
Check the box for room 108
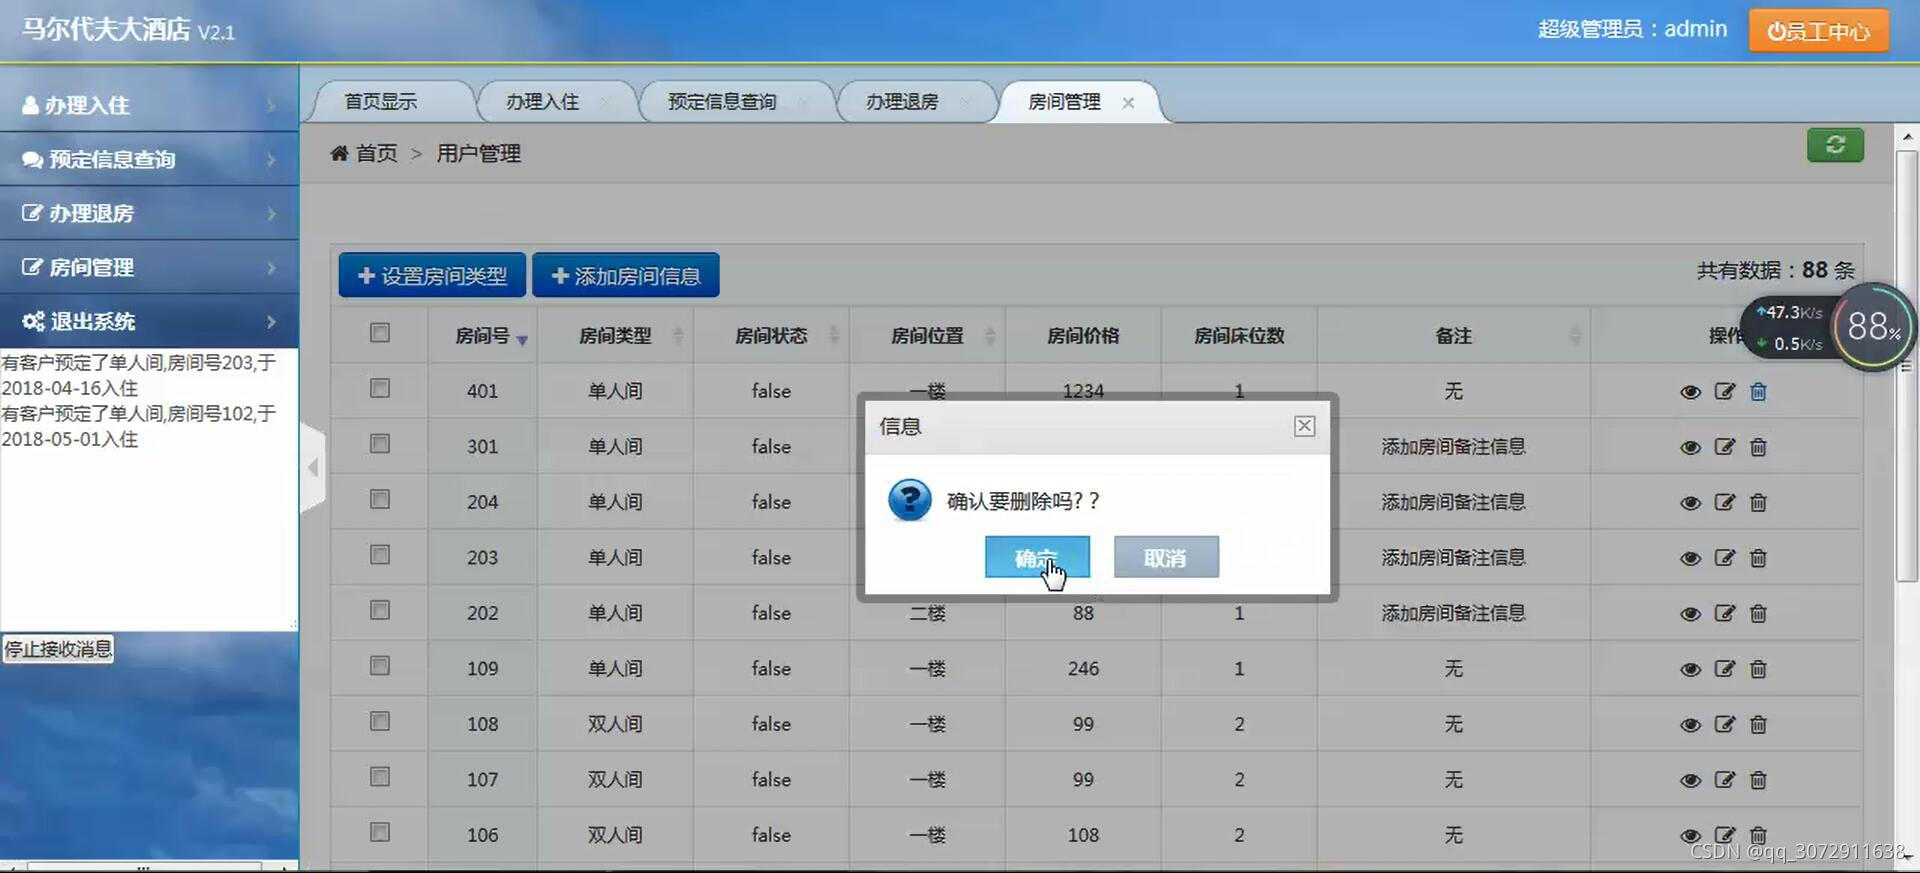point(380,721)
